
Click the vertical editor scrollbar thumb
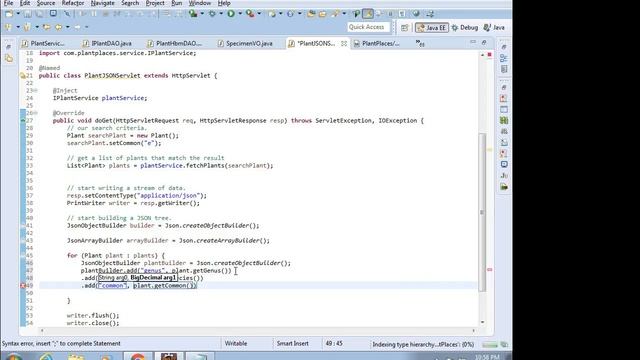(482, 212)
